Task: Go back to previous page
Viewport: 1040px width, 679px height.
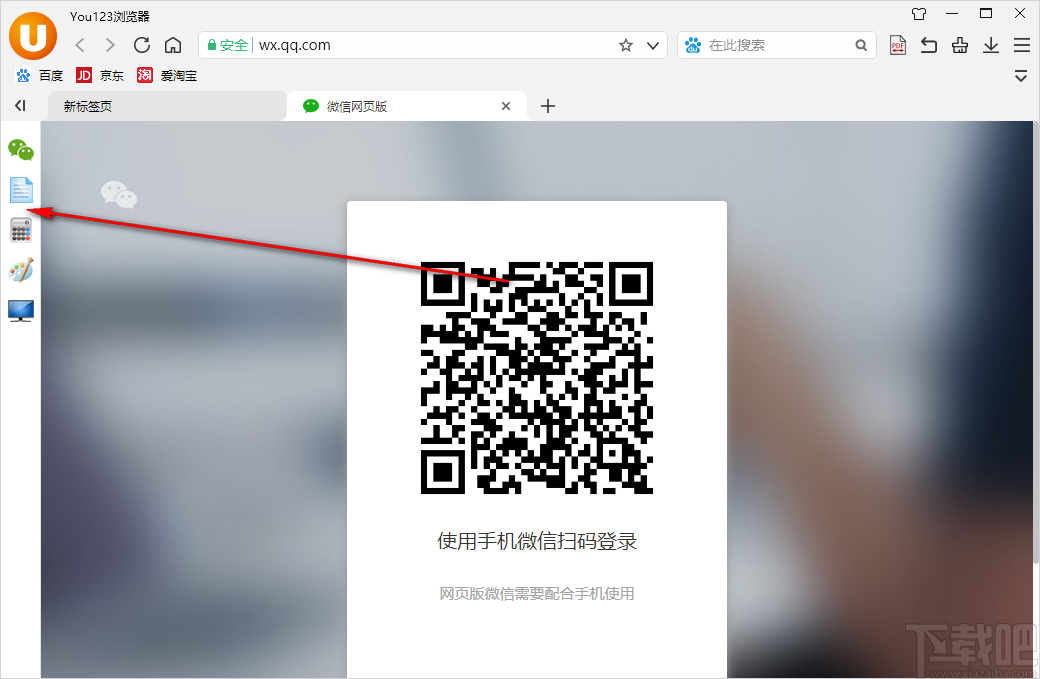Action: coord(80,45)
